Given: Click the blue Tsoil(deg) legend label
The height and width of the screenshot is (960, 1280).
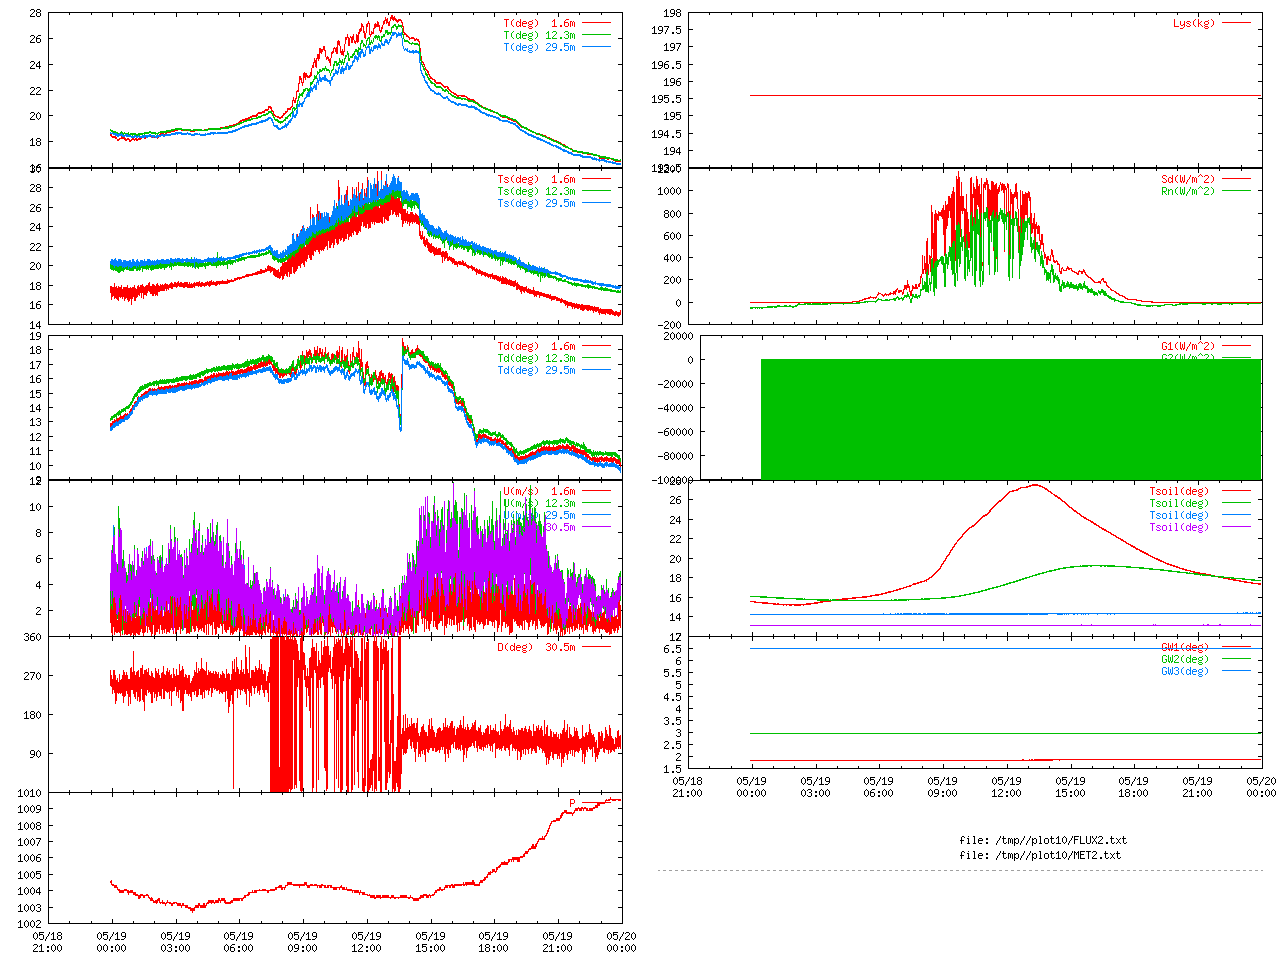Looking at the screenshot, I should pos(1179,515).
